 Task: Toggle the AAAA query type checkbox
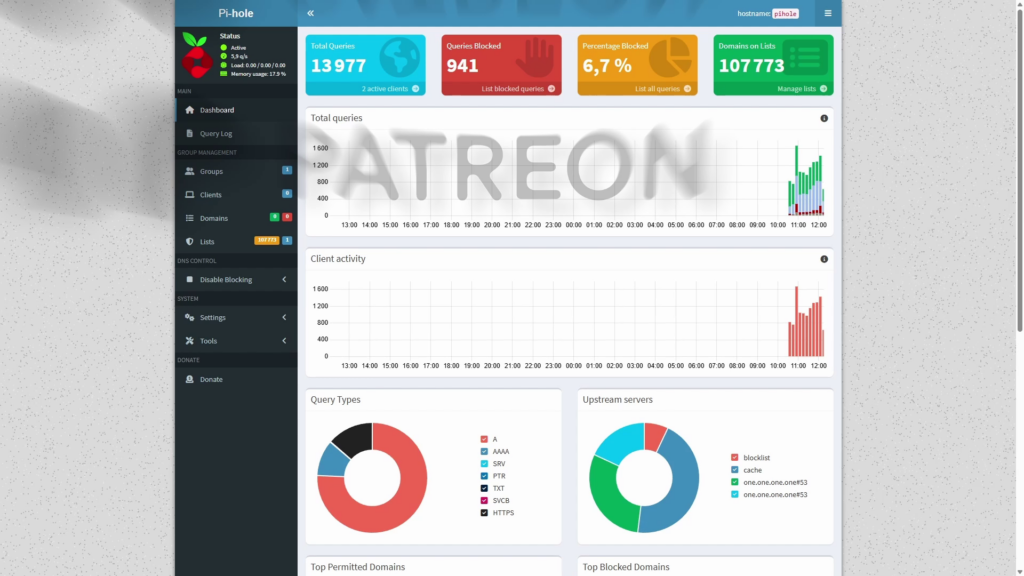[x=484, y=451]
